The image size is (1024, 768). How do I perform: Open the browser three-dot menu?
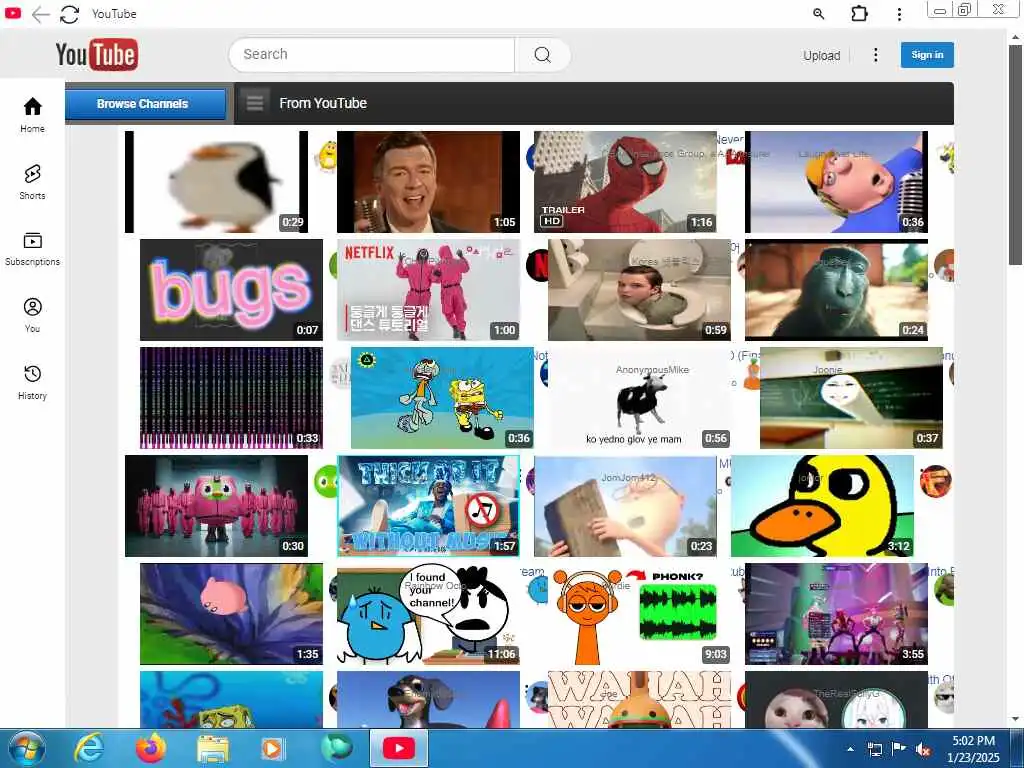click(899, 14)
